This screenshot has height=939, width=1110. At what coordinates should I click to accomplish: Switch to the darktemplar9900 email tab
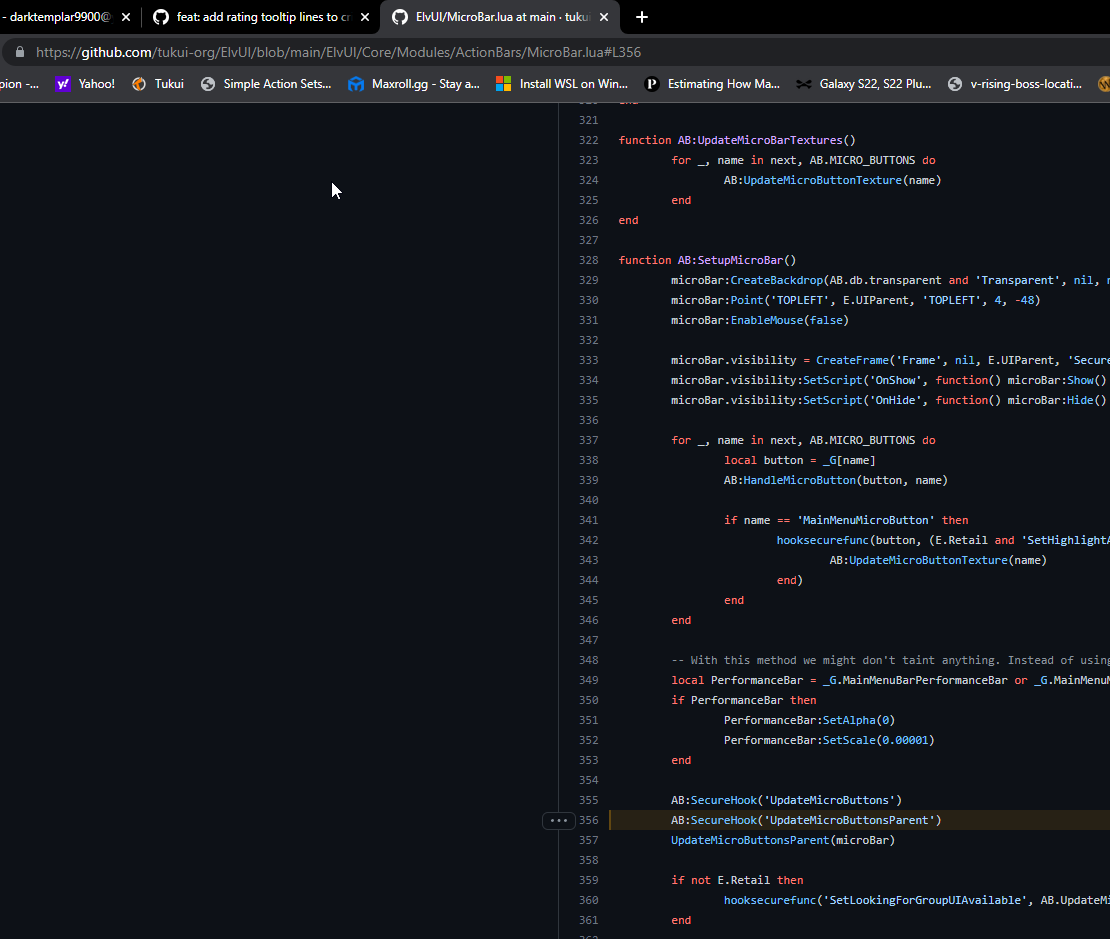pos(60,17)
